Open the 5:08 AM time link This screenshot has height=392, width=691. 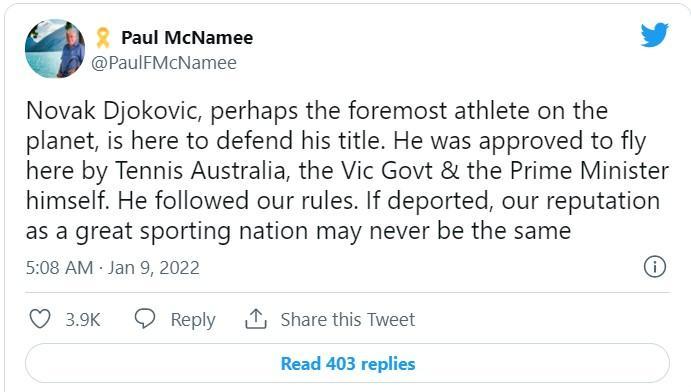point(59,267)
